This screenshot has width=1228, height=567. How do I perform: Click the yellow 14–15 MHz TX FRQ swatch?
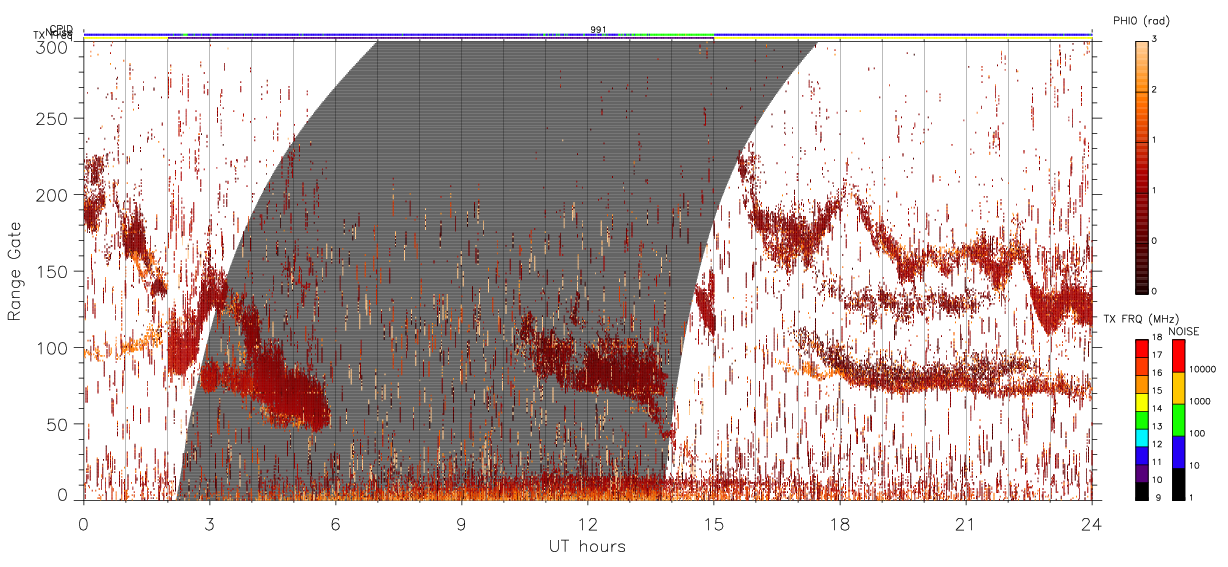click(x=1141, y=402)
